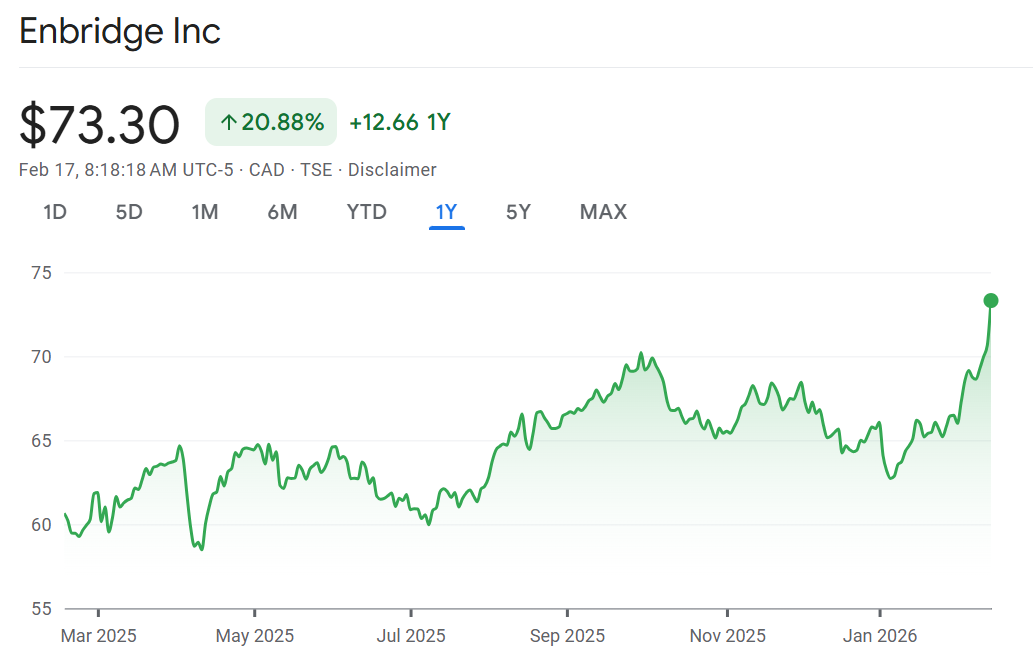Open the Disclaimer link
Image resolution: width=1033 pixels, height=664 pixels.
point(392,170)
